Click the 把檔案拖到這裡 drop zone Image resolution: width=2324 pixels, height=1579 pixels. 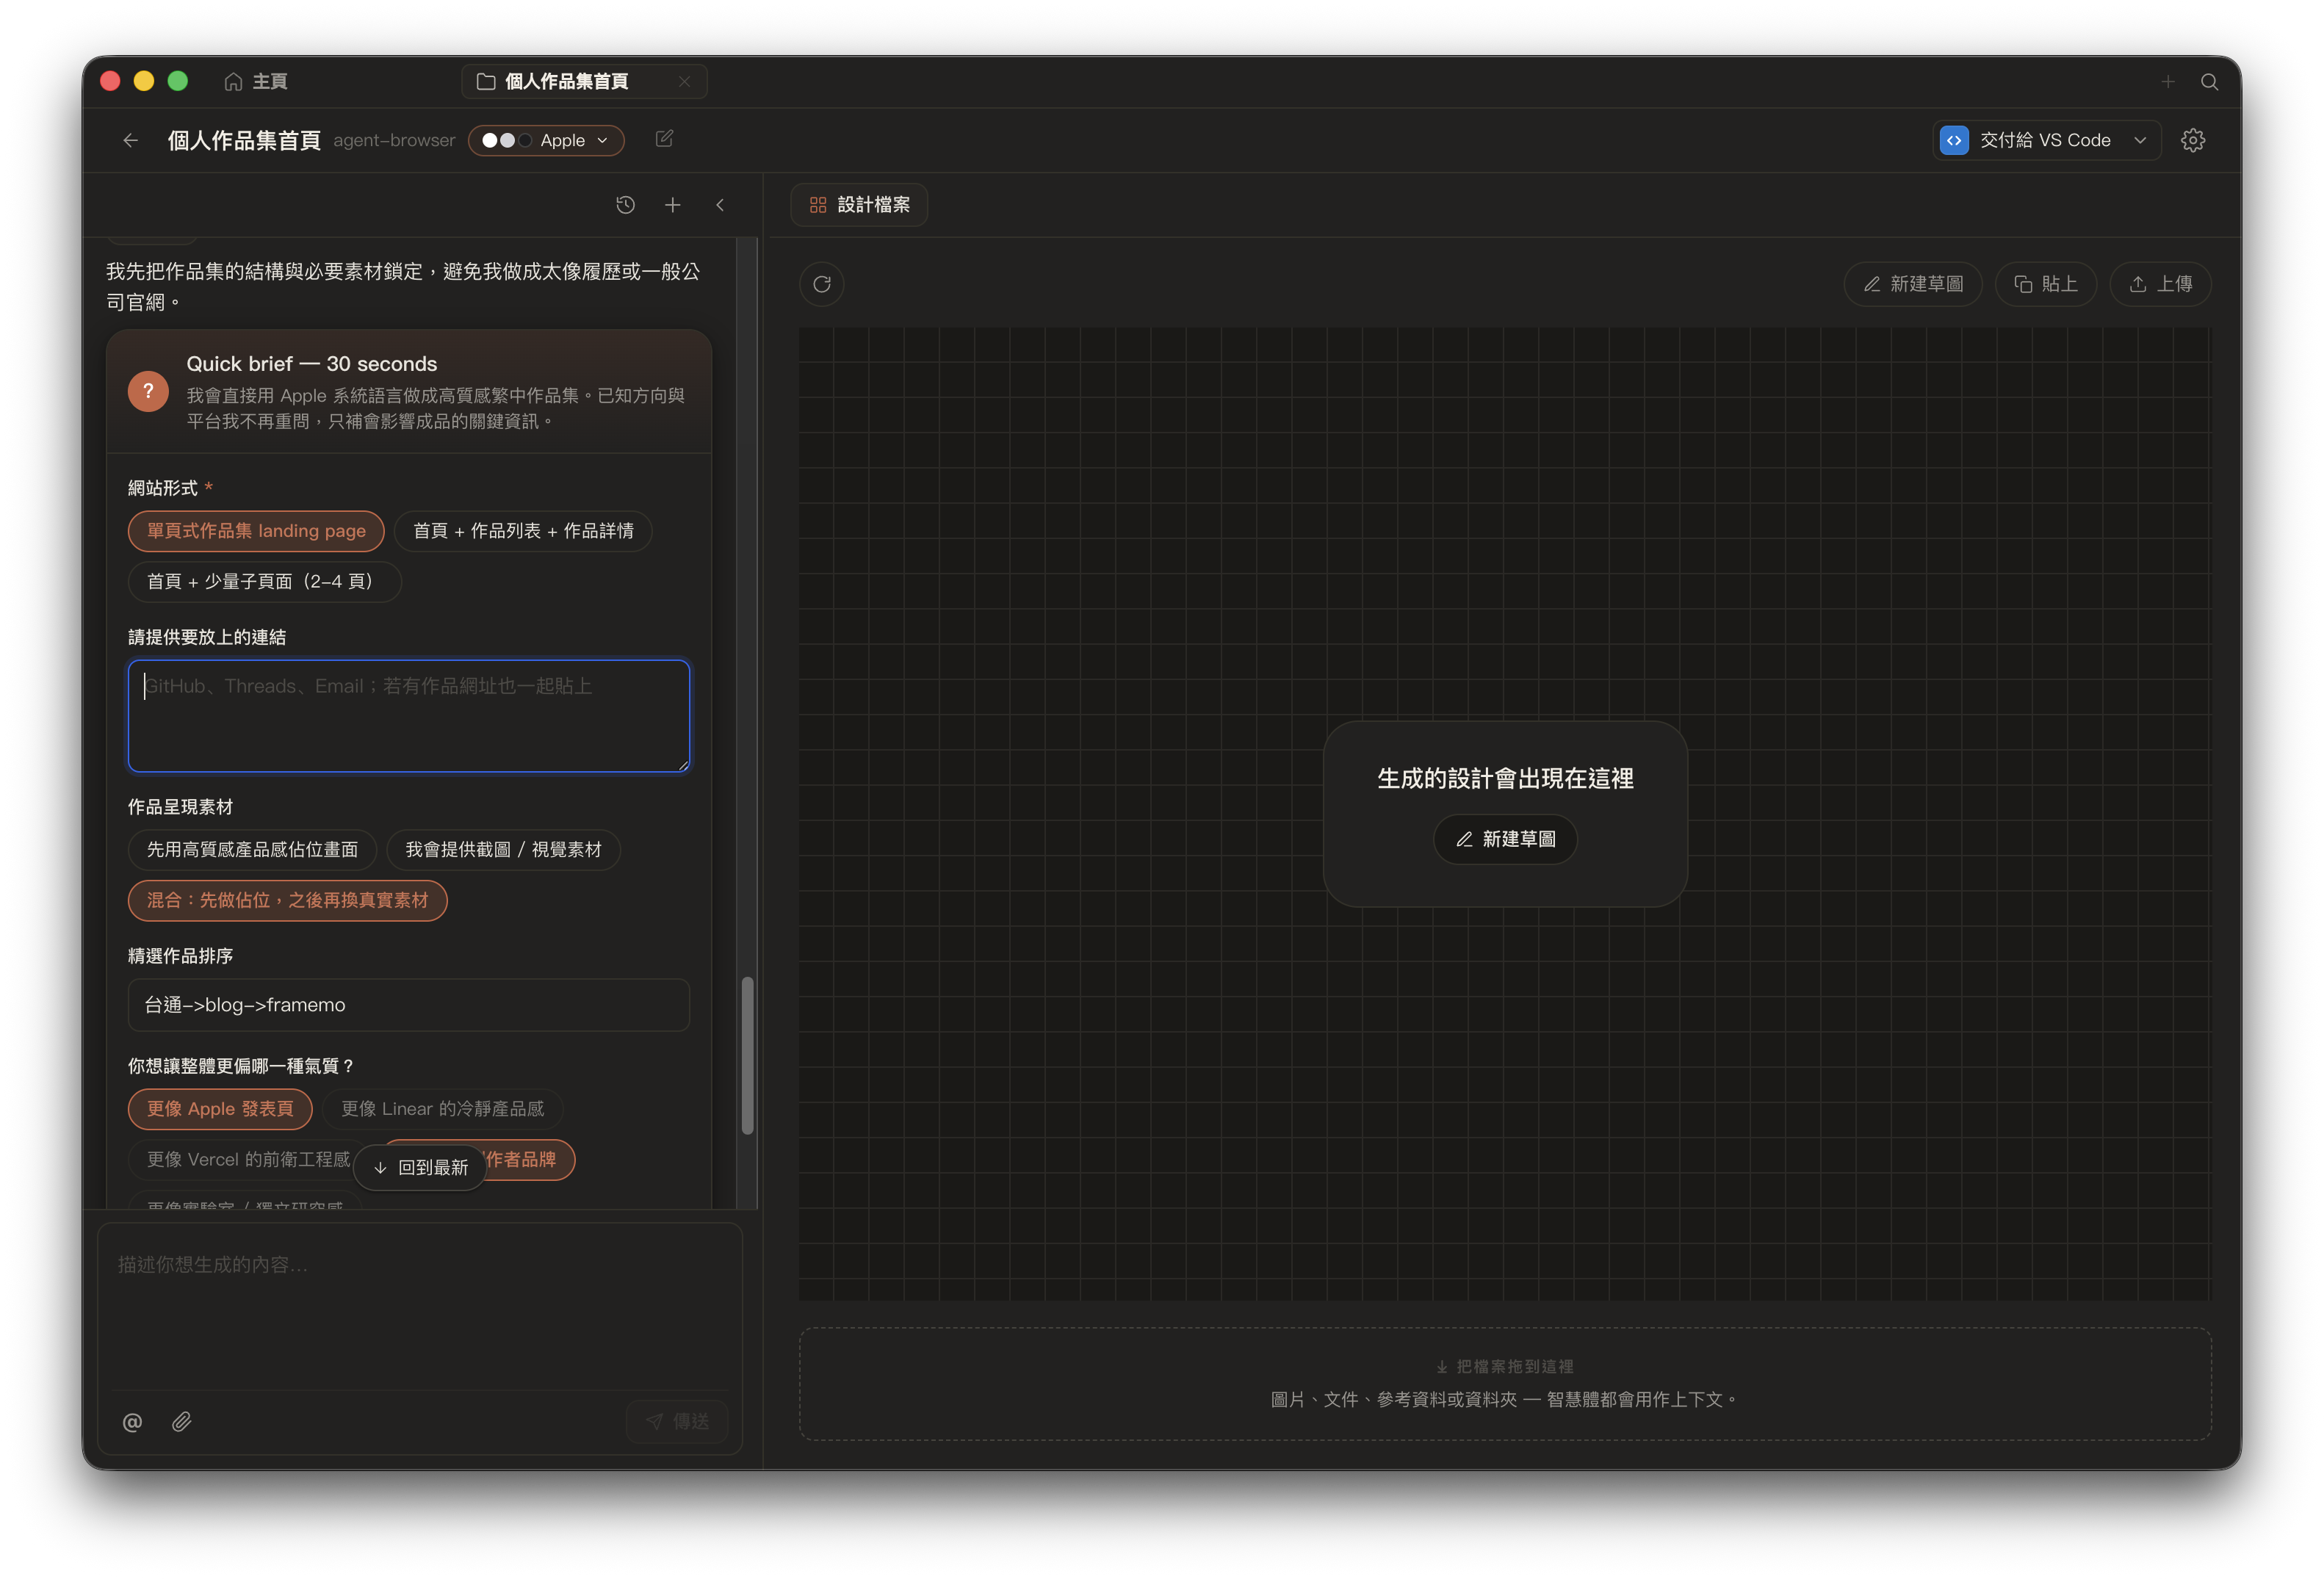click(x=1505, y=1384)
